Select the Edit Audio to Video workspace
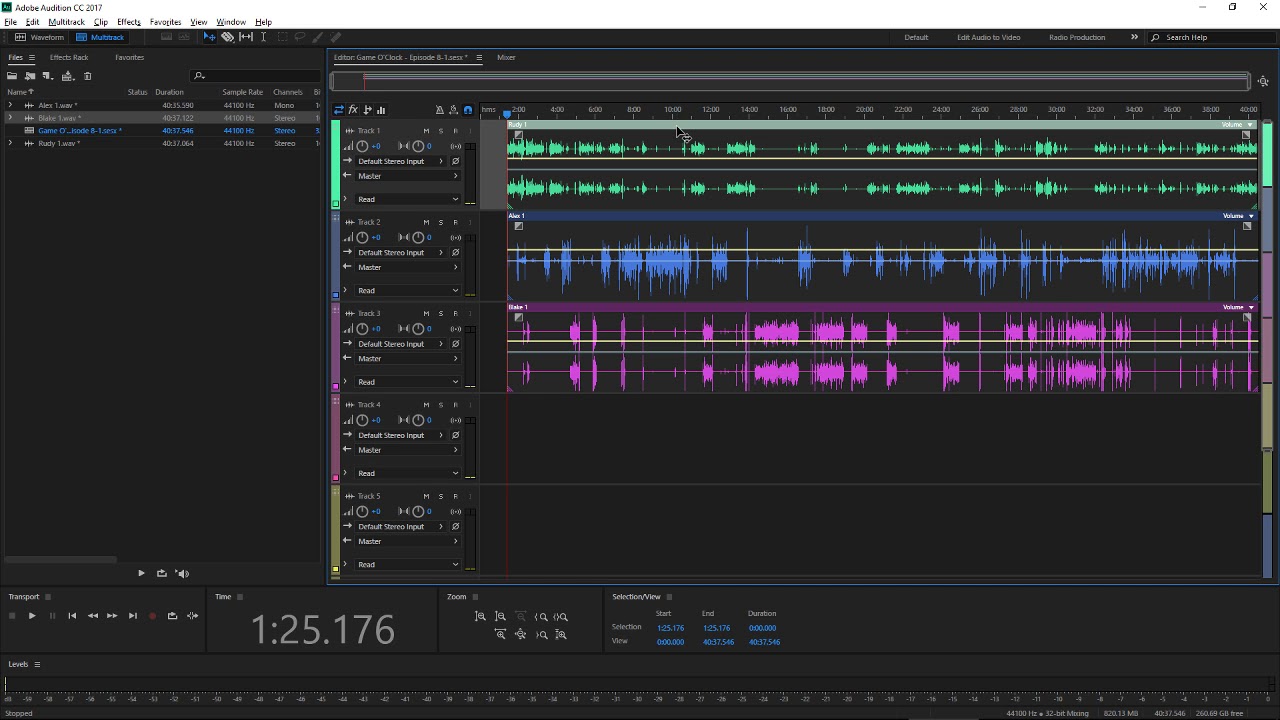 [x=988, y=37]
